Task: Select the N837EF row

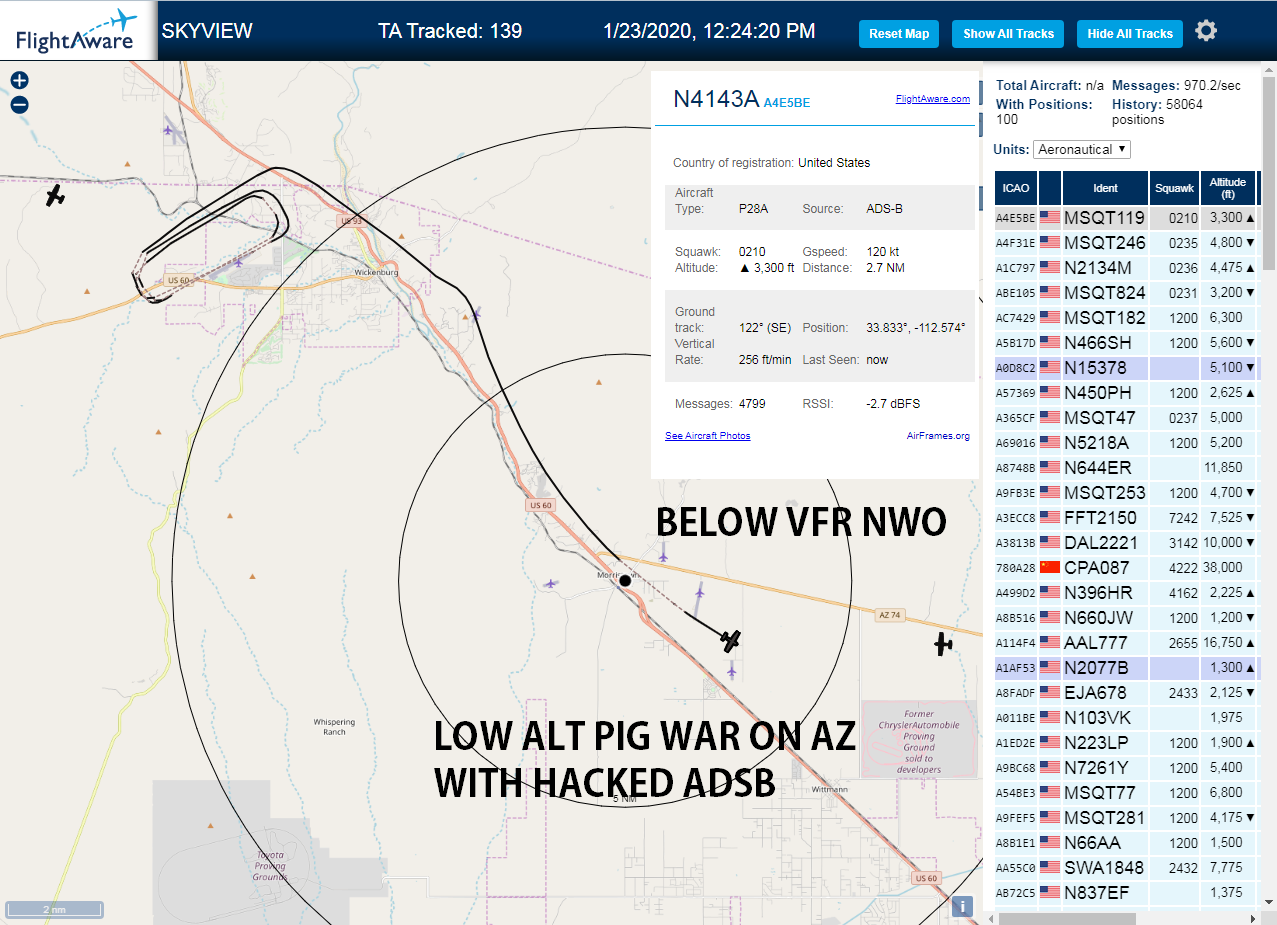Action: point(1126,892)
